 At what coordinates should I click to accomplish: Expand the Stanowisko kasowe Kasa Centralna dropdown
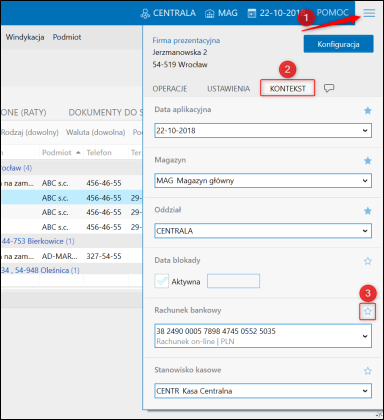365,391
